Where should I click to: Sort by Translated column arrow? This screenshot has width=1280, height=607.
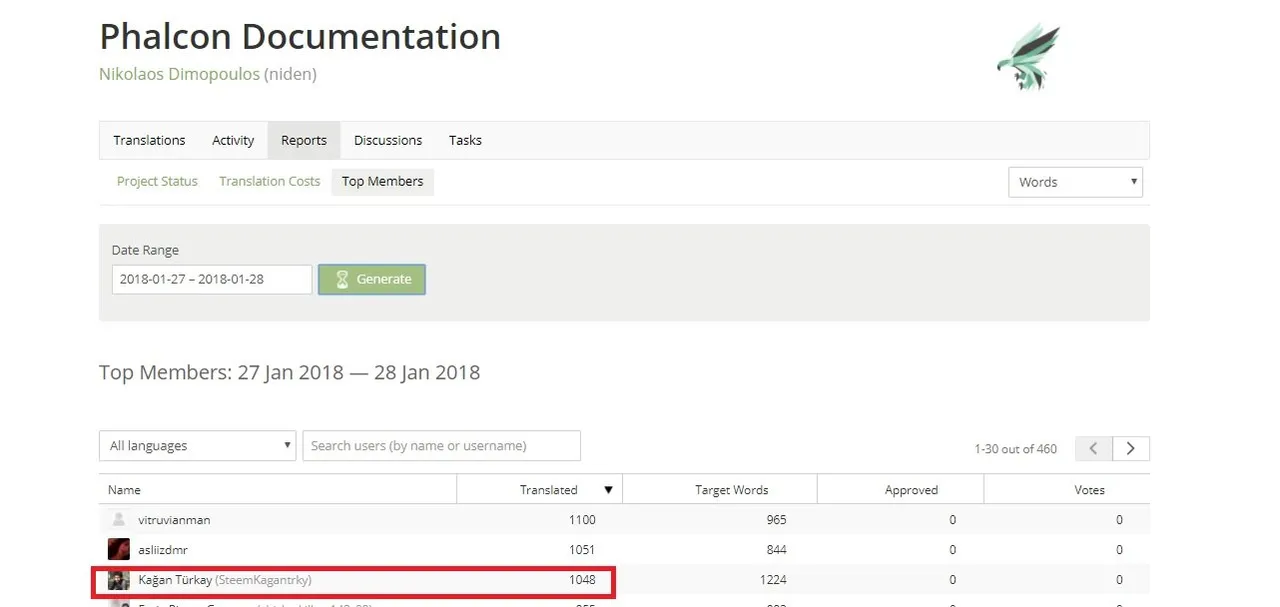(608, 490)
